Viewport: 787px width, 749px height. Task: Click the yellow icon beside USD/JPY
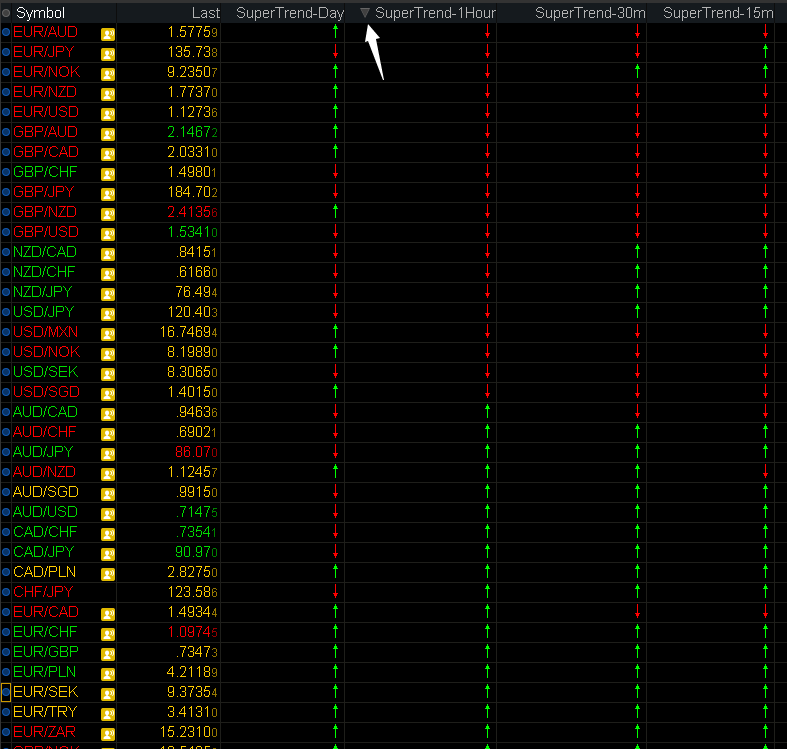pyautogui.click(x=108, y=314)
